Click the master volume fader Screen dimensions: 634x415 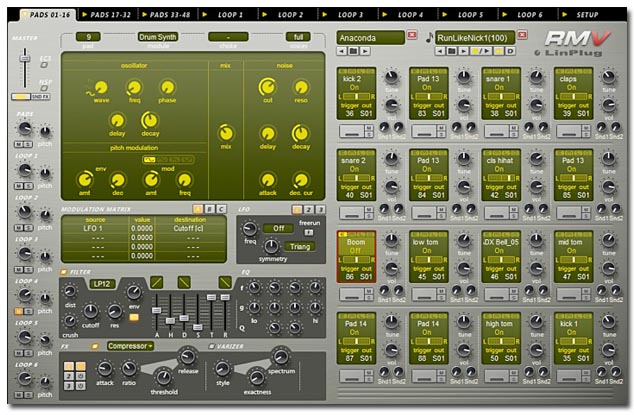(25, 59)
